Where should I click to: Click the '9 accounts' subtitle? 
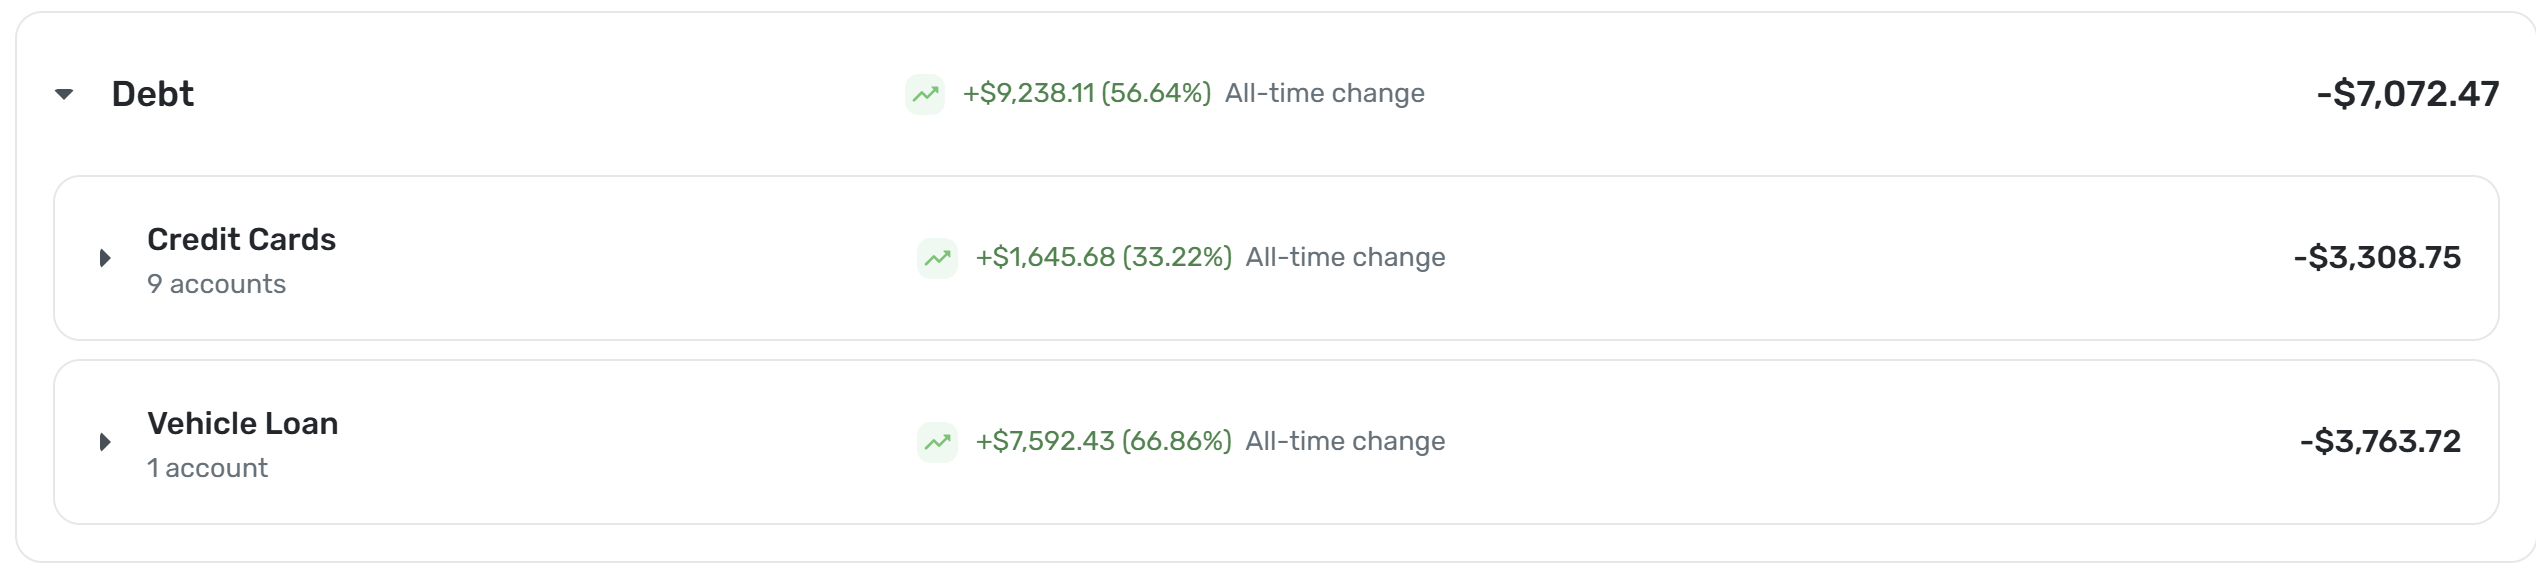(x=216, y=285)
